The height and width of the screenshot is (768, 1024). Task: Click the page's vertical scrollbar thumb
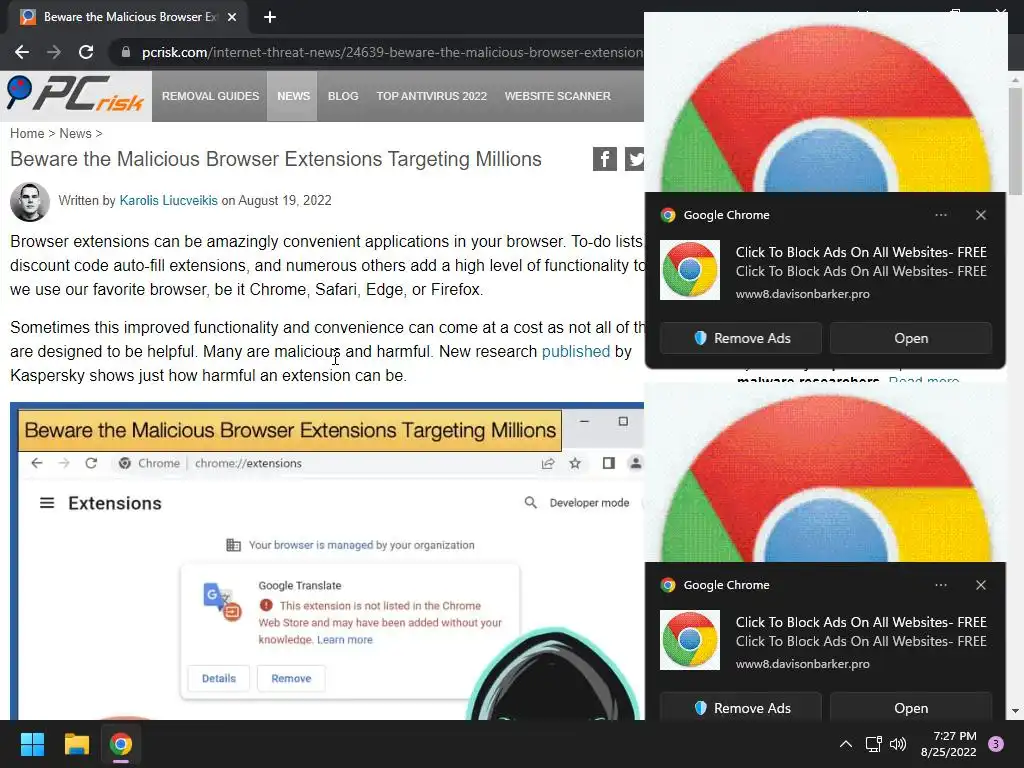pos(1016,140)
